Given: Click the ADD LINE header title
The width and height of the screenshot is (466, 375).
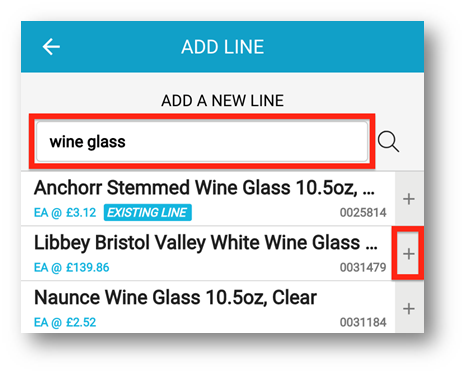Looking at the screenshot, I should (223, 47).
